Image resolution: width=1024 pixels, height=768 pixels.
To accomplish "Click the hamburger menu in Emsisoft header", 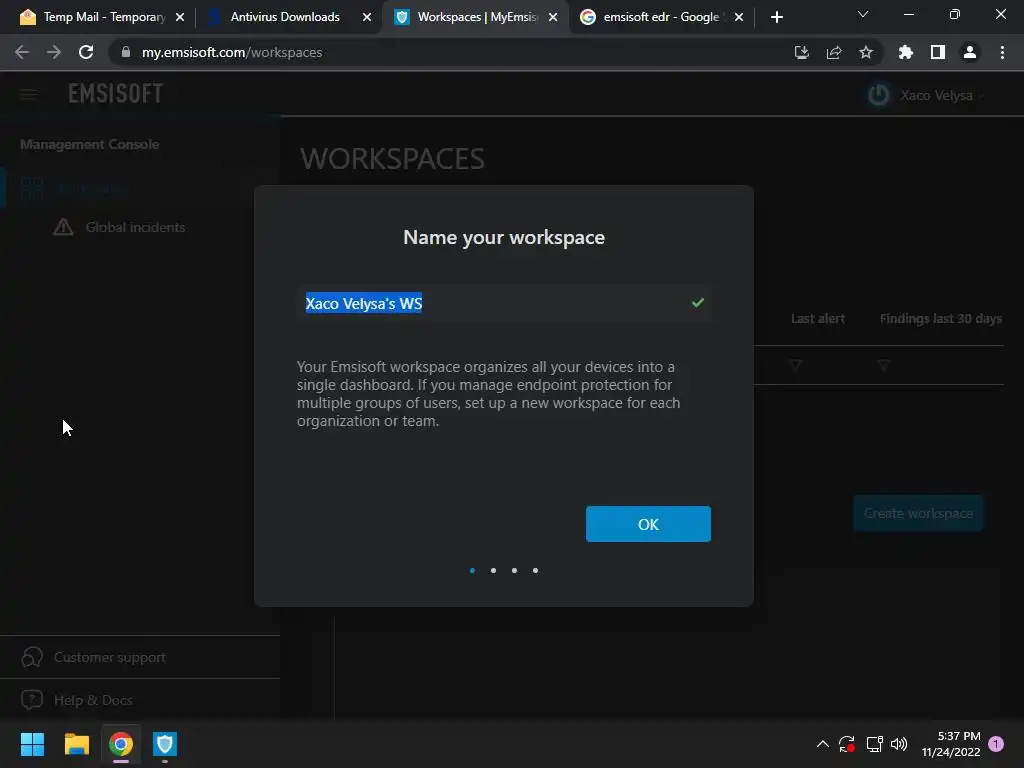I will tap(28, 95).
